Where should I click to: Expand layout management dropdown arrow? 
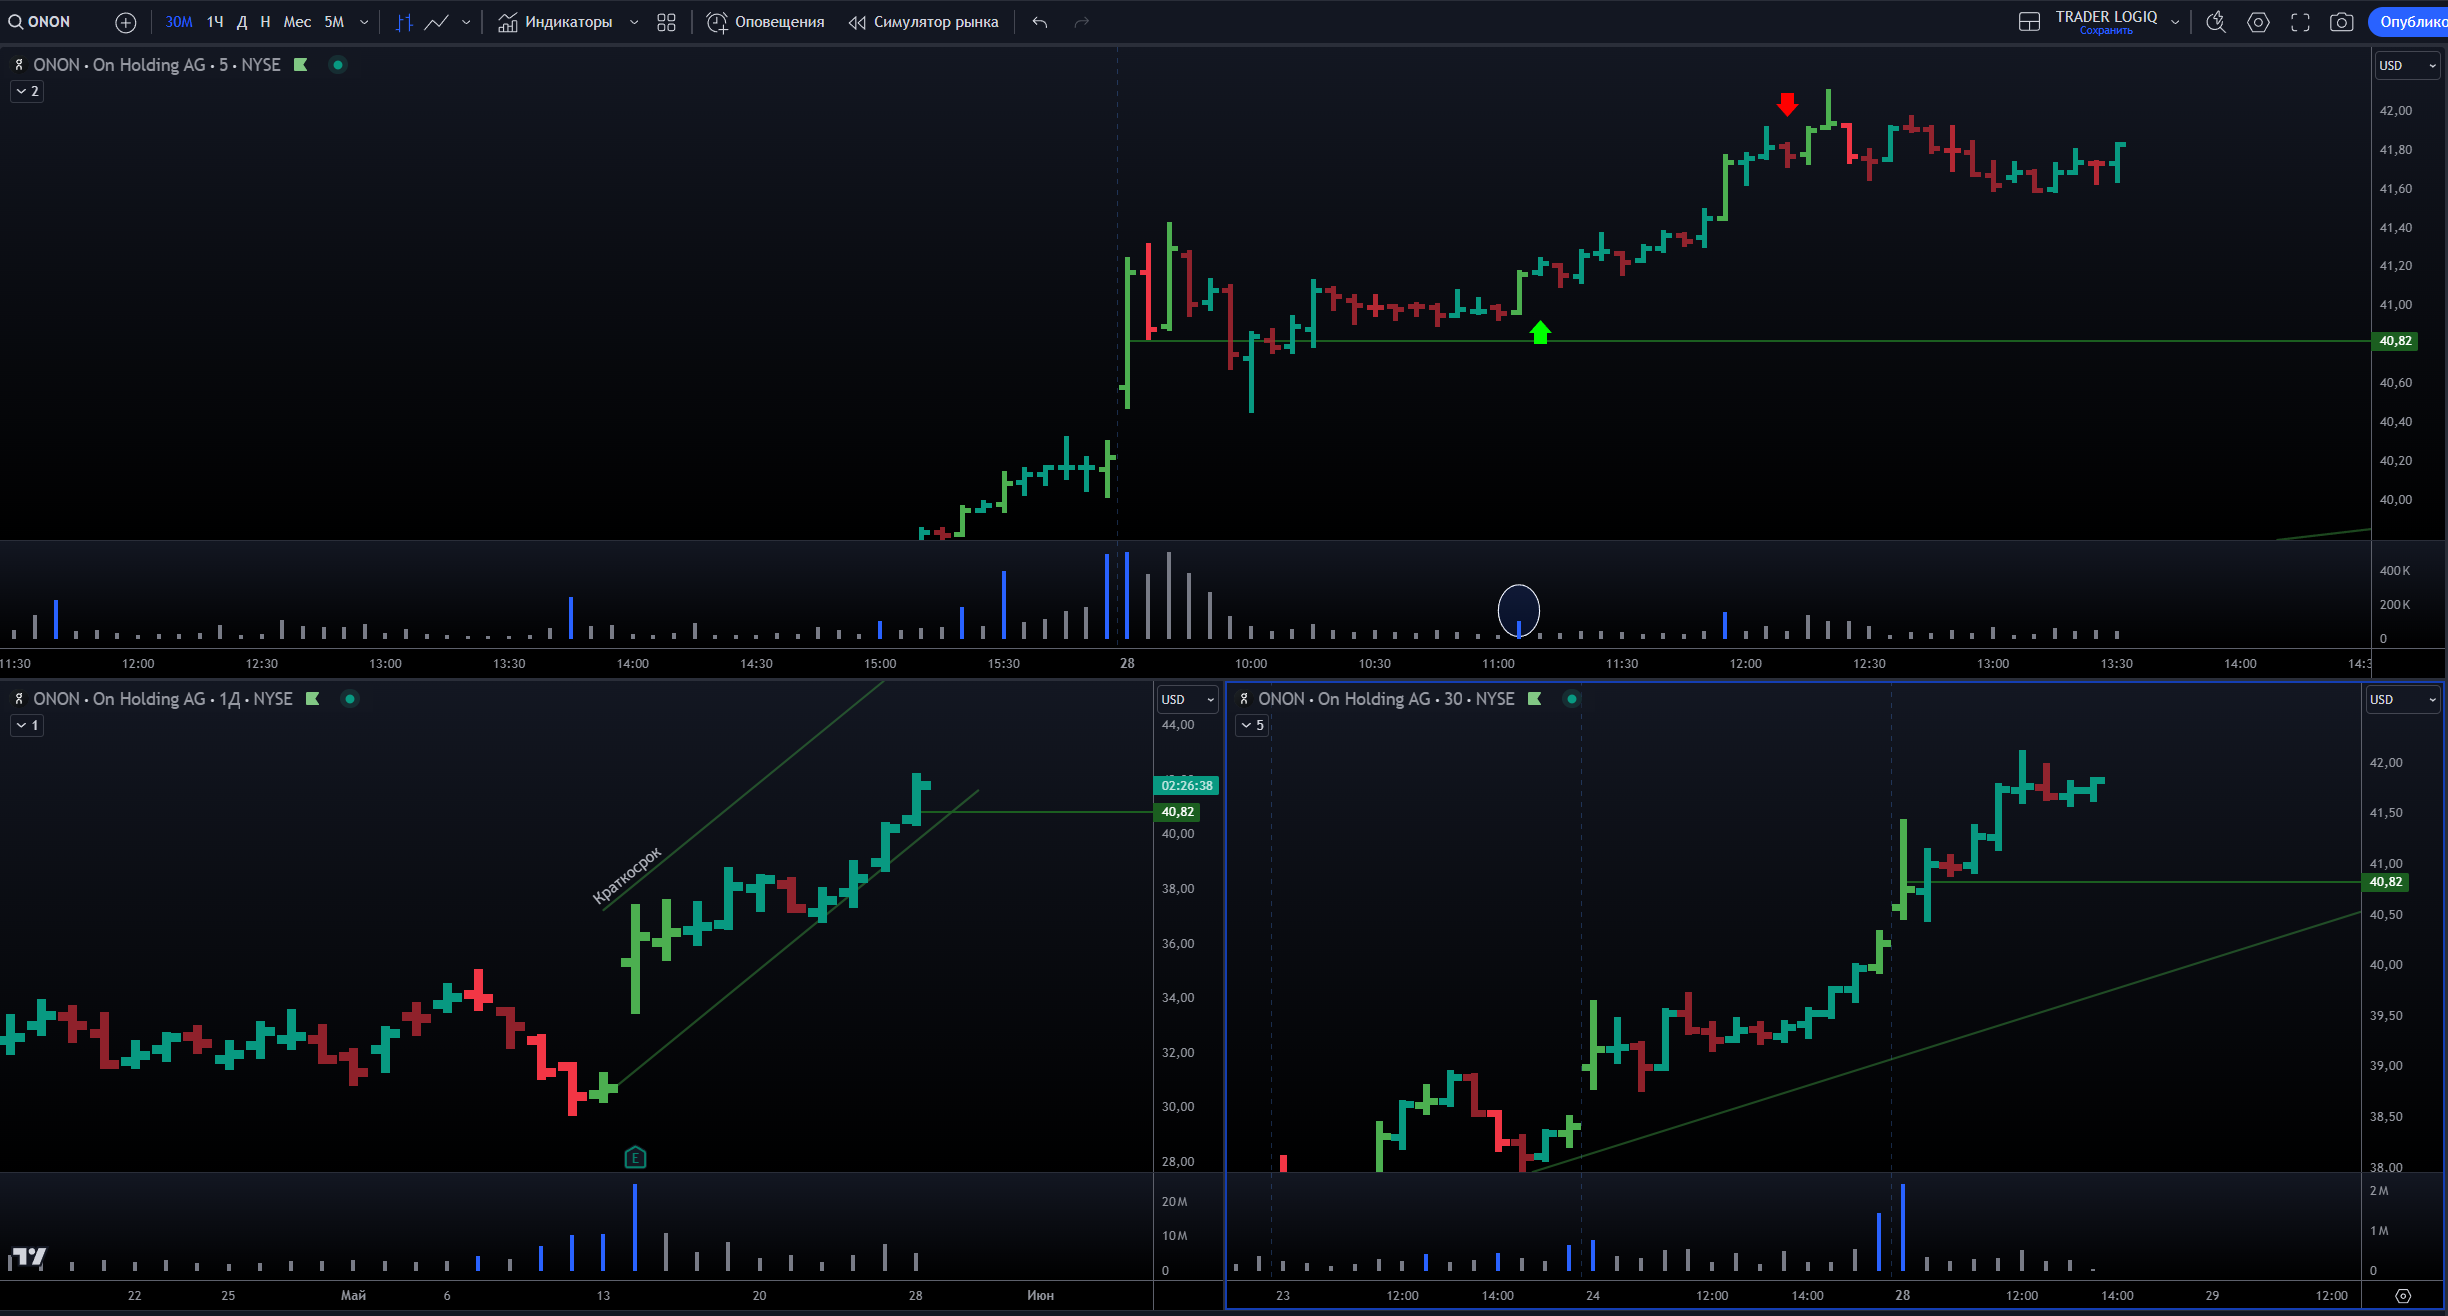2175,22
